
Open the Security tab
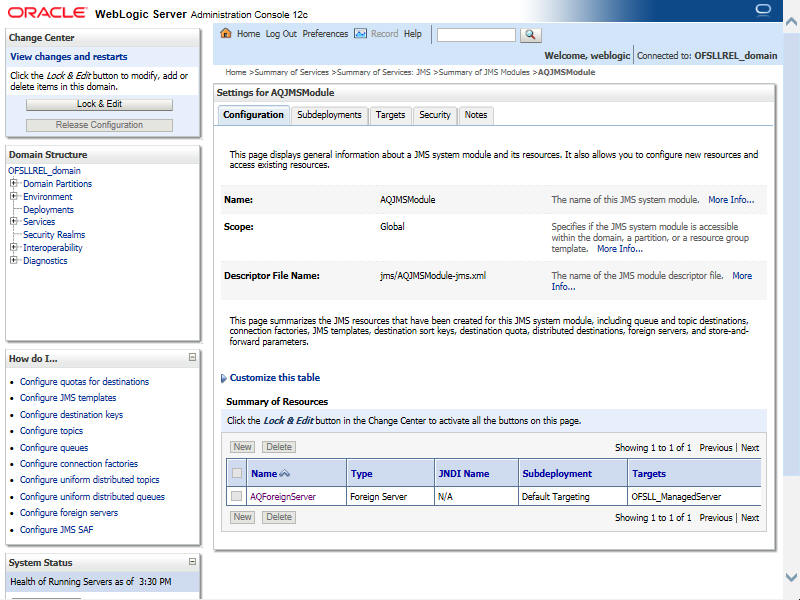coord(435,115)
